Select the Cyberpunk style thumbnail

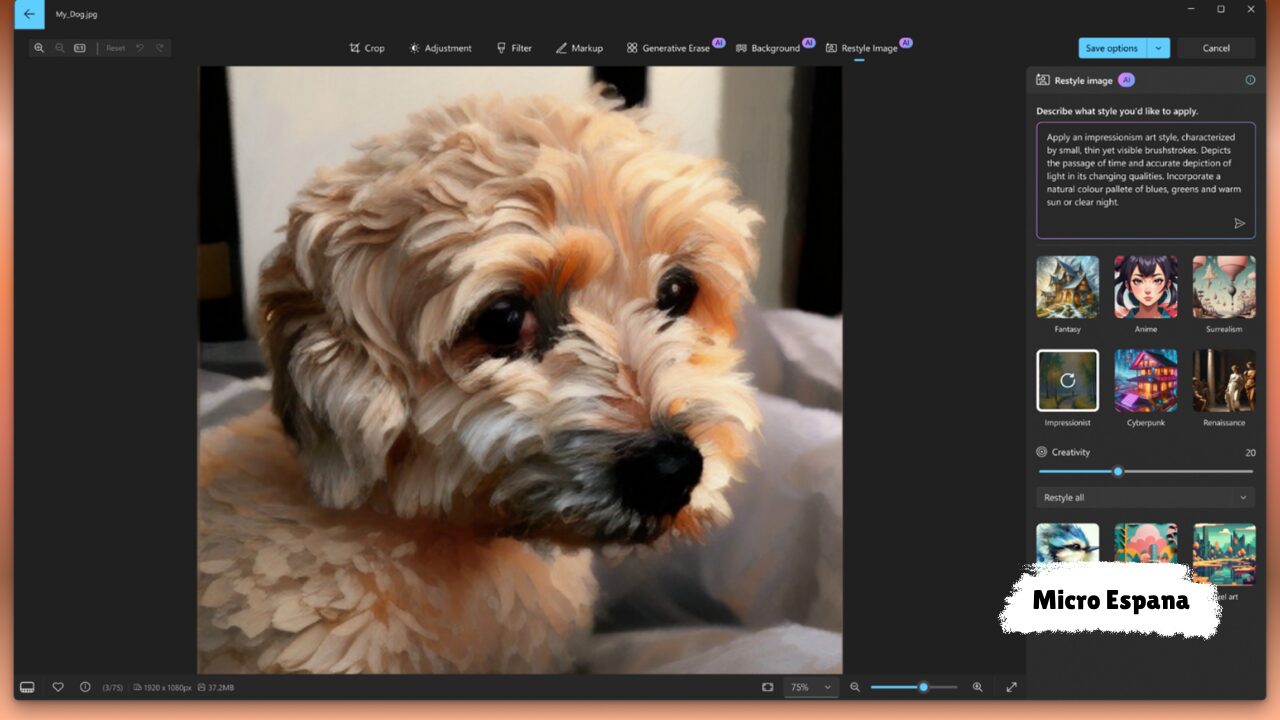pos(1146,381)
